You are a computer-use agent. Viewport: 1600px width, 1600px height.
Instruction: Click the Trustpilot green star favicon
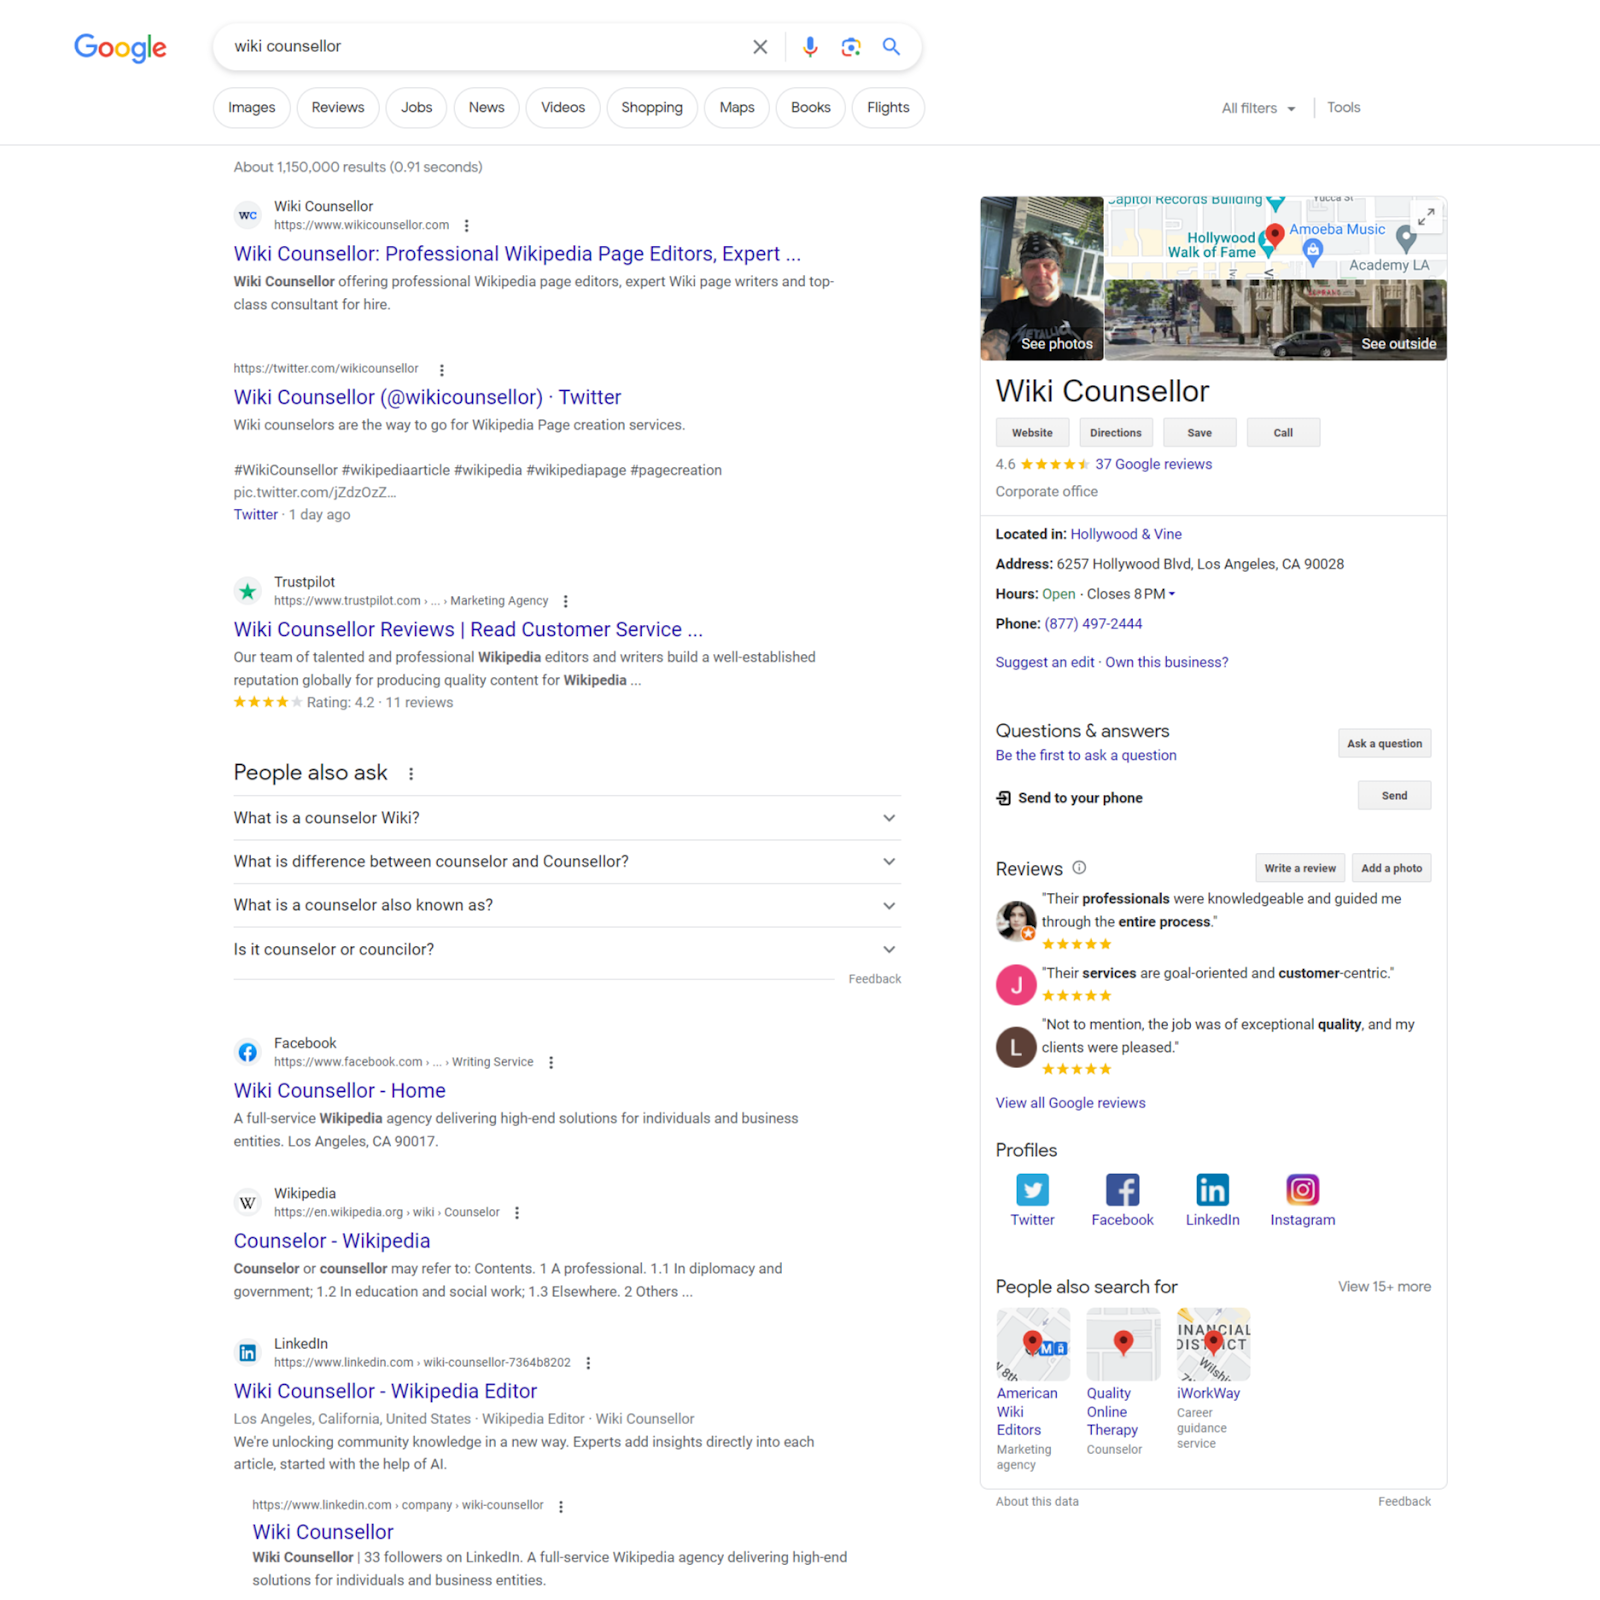pos(248,591)
